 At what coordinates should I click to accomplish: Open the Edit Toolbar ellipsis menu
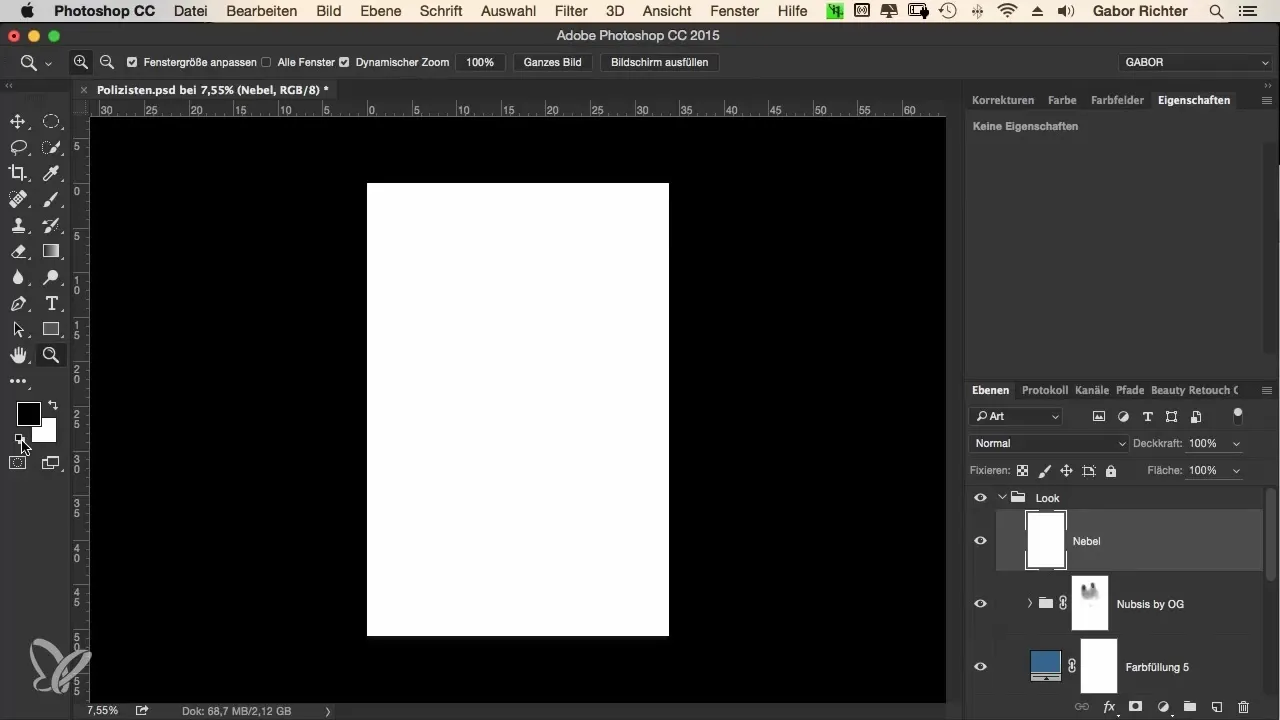coord(18,381)
